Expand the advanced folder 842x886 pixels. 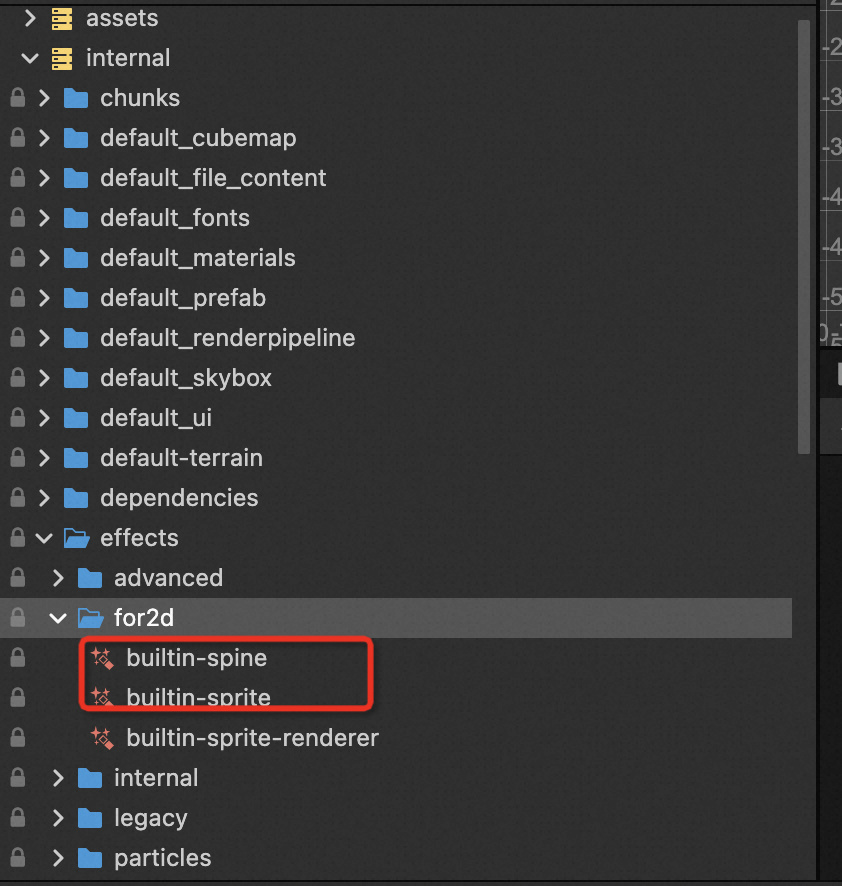point(58,578)
